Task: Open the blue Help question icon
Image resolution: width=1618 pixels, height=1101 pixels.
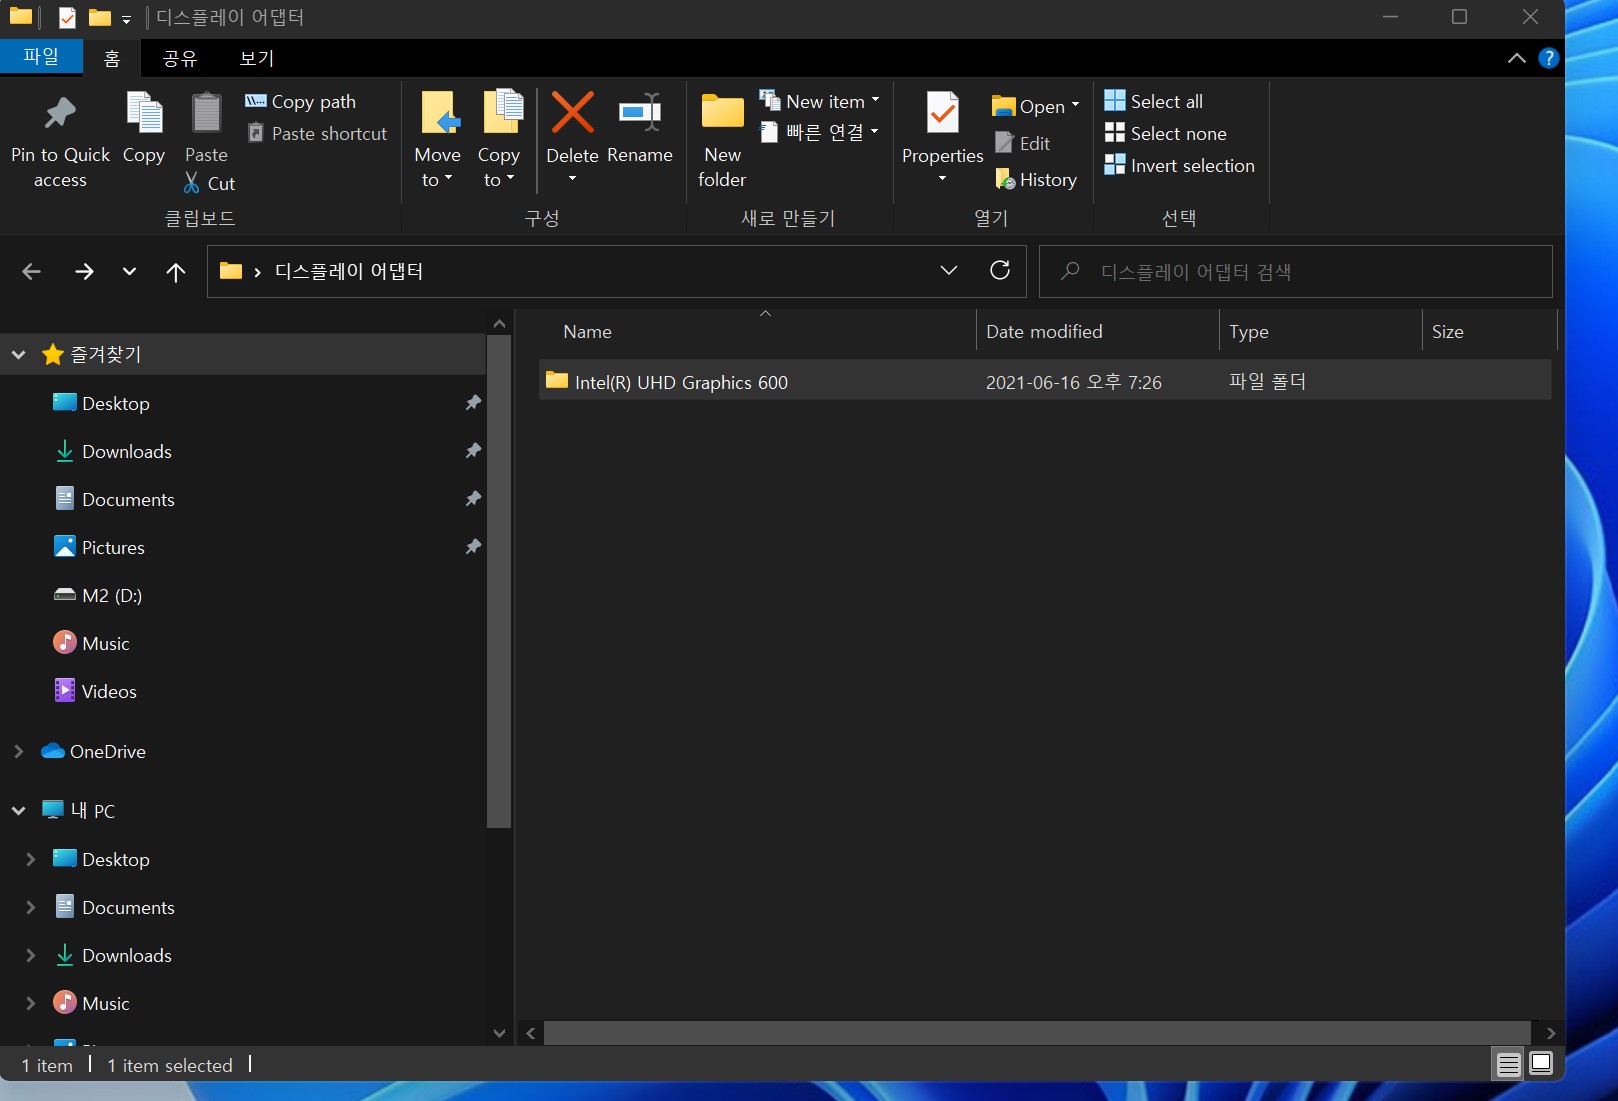Action: click(x=1548, y=58)
